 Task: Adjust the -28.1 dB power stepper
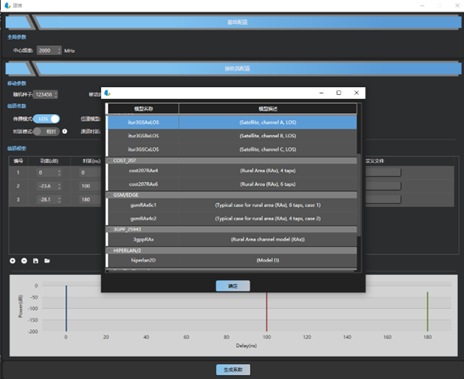pos(59,200)
